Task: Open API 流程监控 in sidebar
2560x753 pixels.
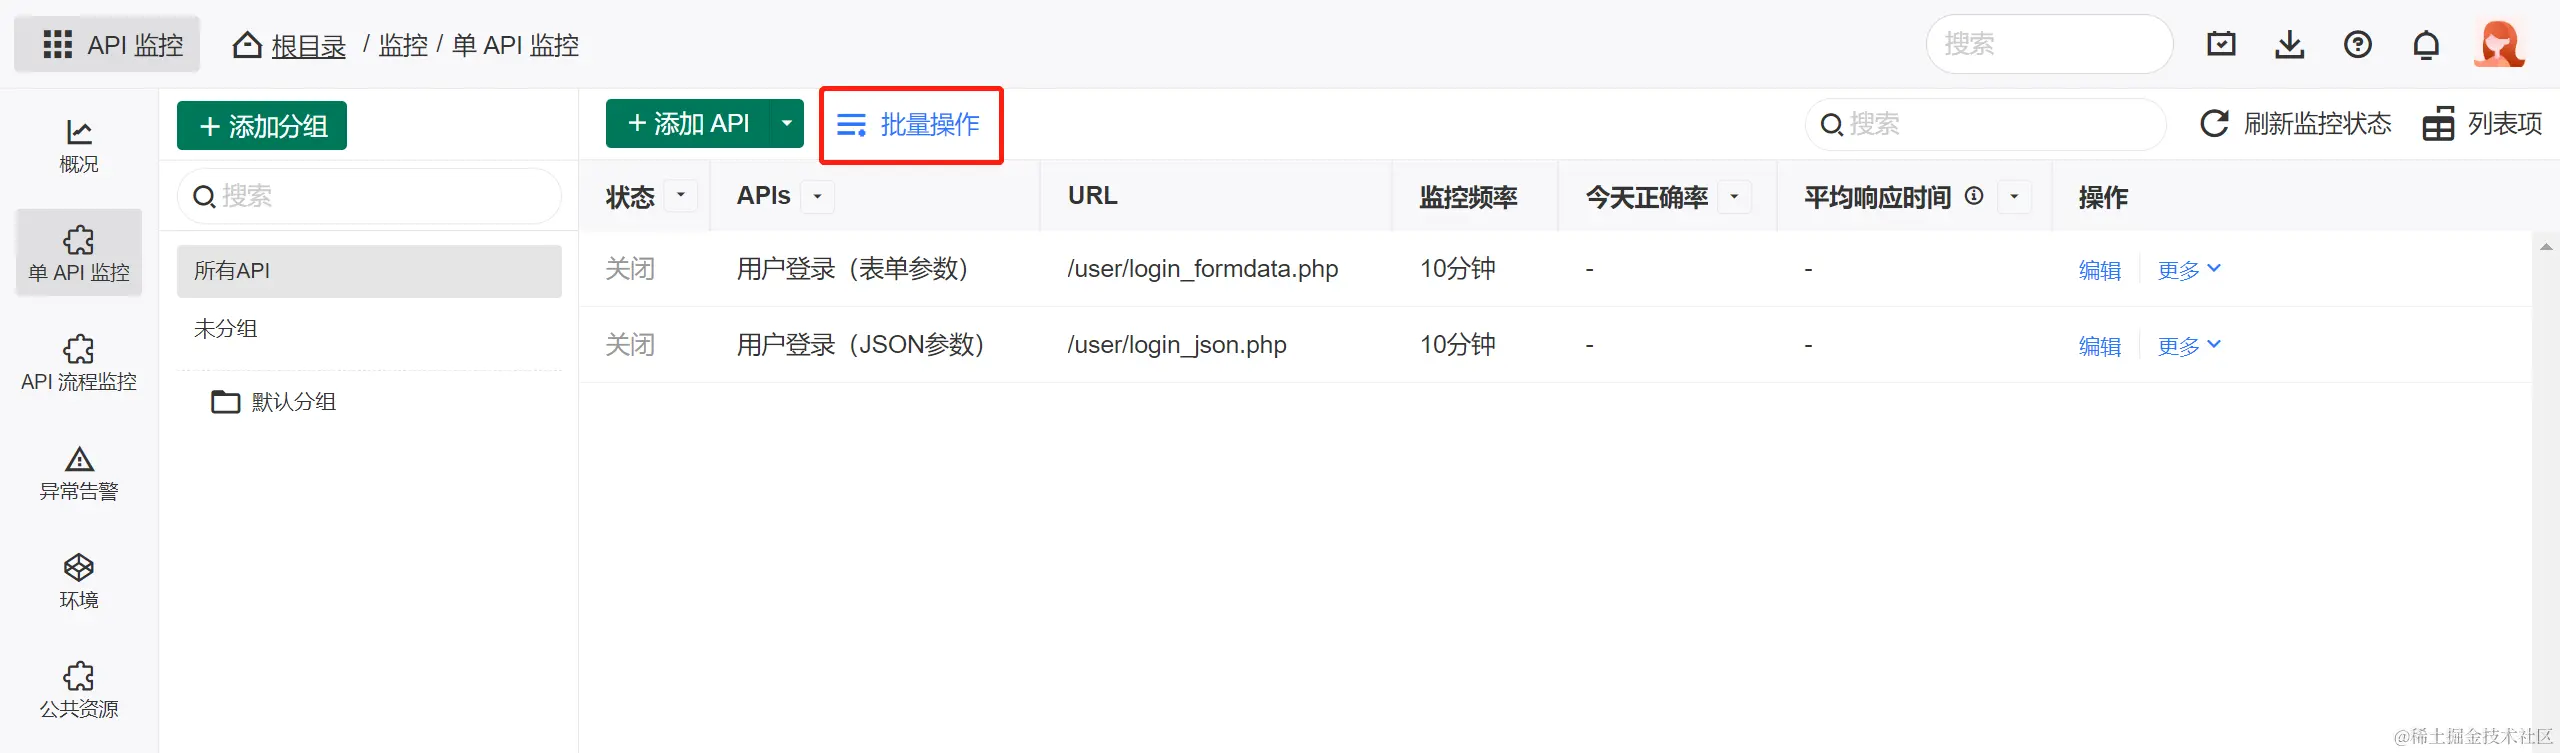Action: pos(79,362)
